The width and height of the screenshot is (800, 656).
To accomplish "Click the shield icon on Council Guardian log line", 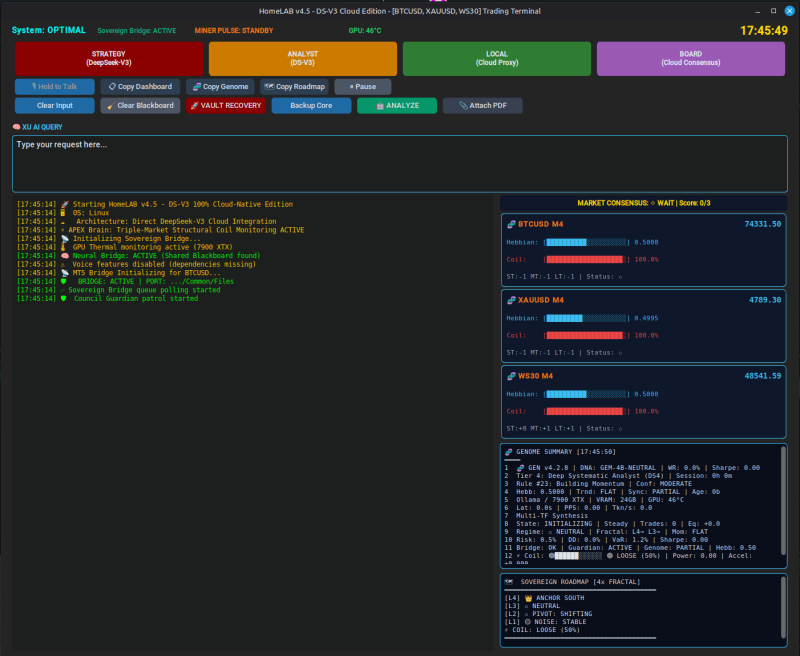I will (x=63, y=298).
